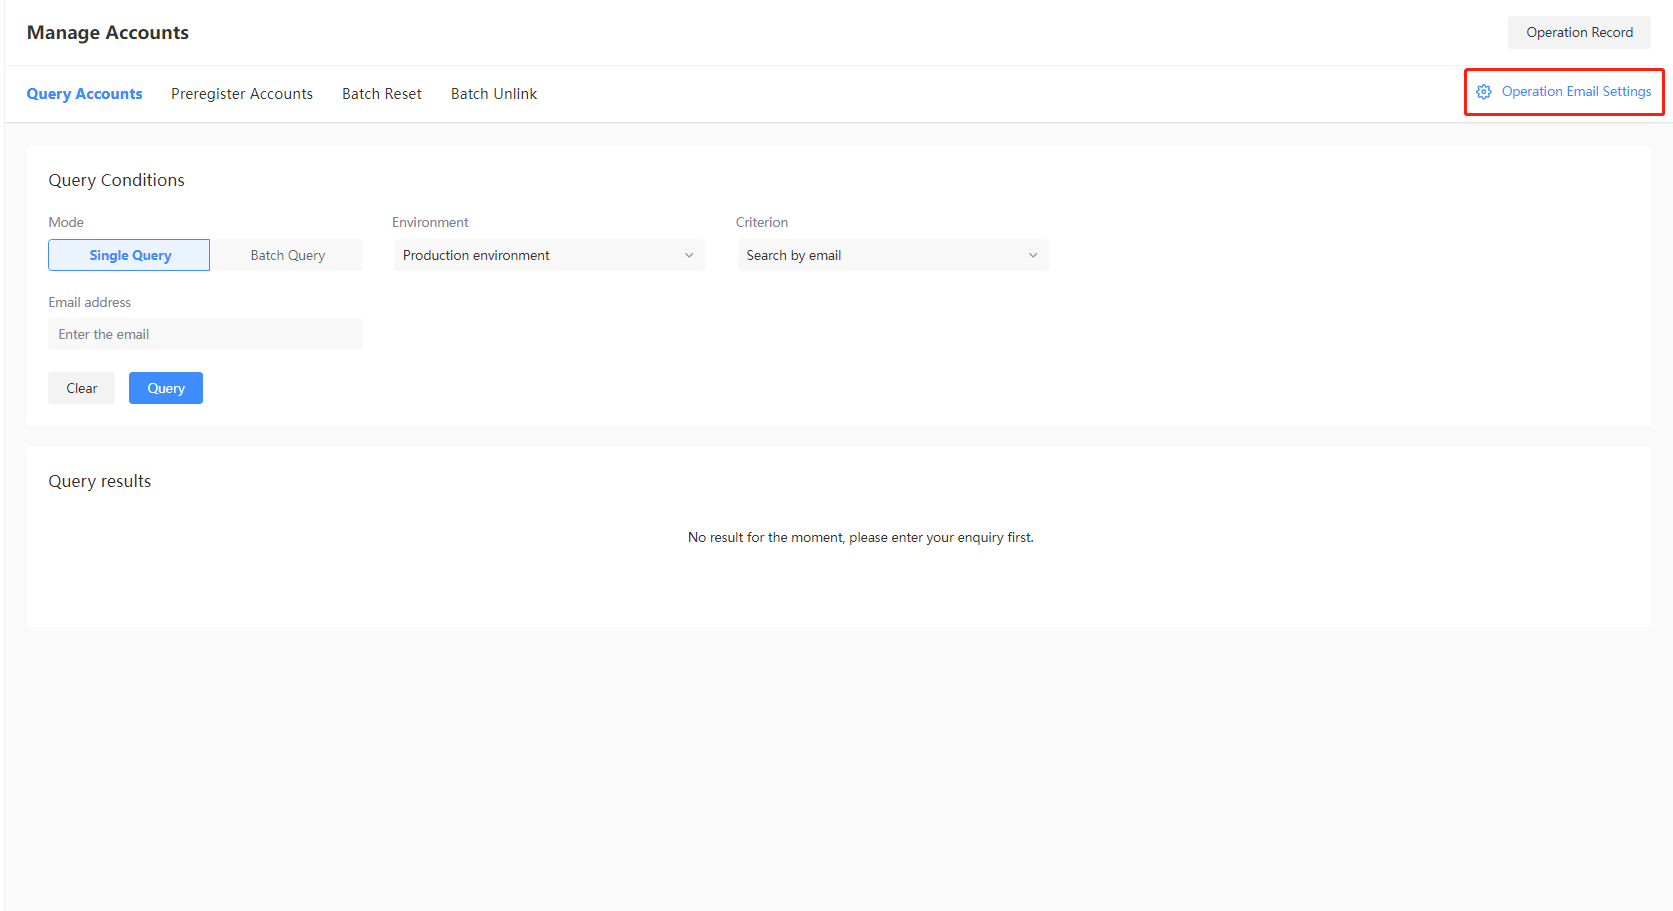Select the Batch Unlink tab
This screenshot has height=911, width=1673.
[493, 93]
